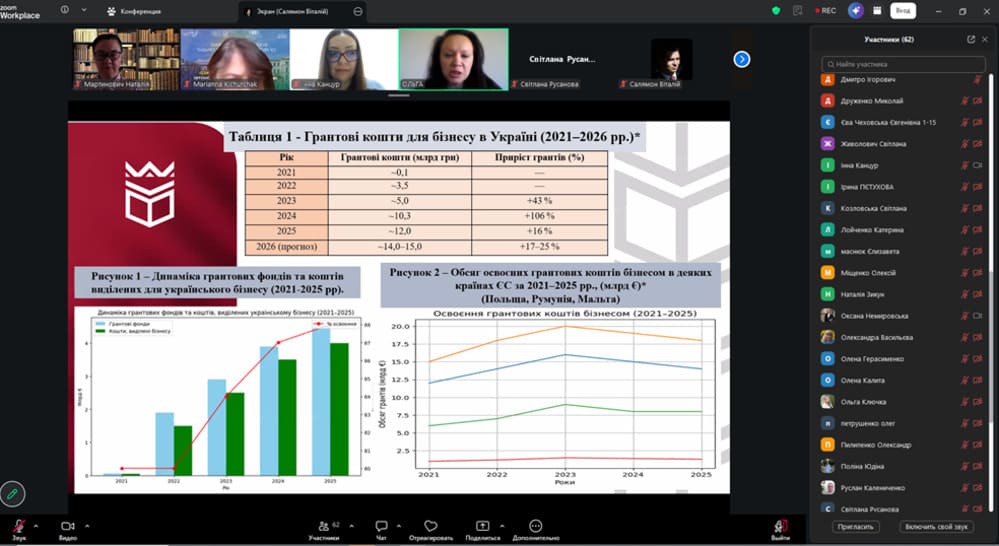Click the green encryption shield icon

776,10
